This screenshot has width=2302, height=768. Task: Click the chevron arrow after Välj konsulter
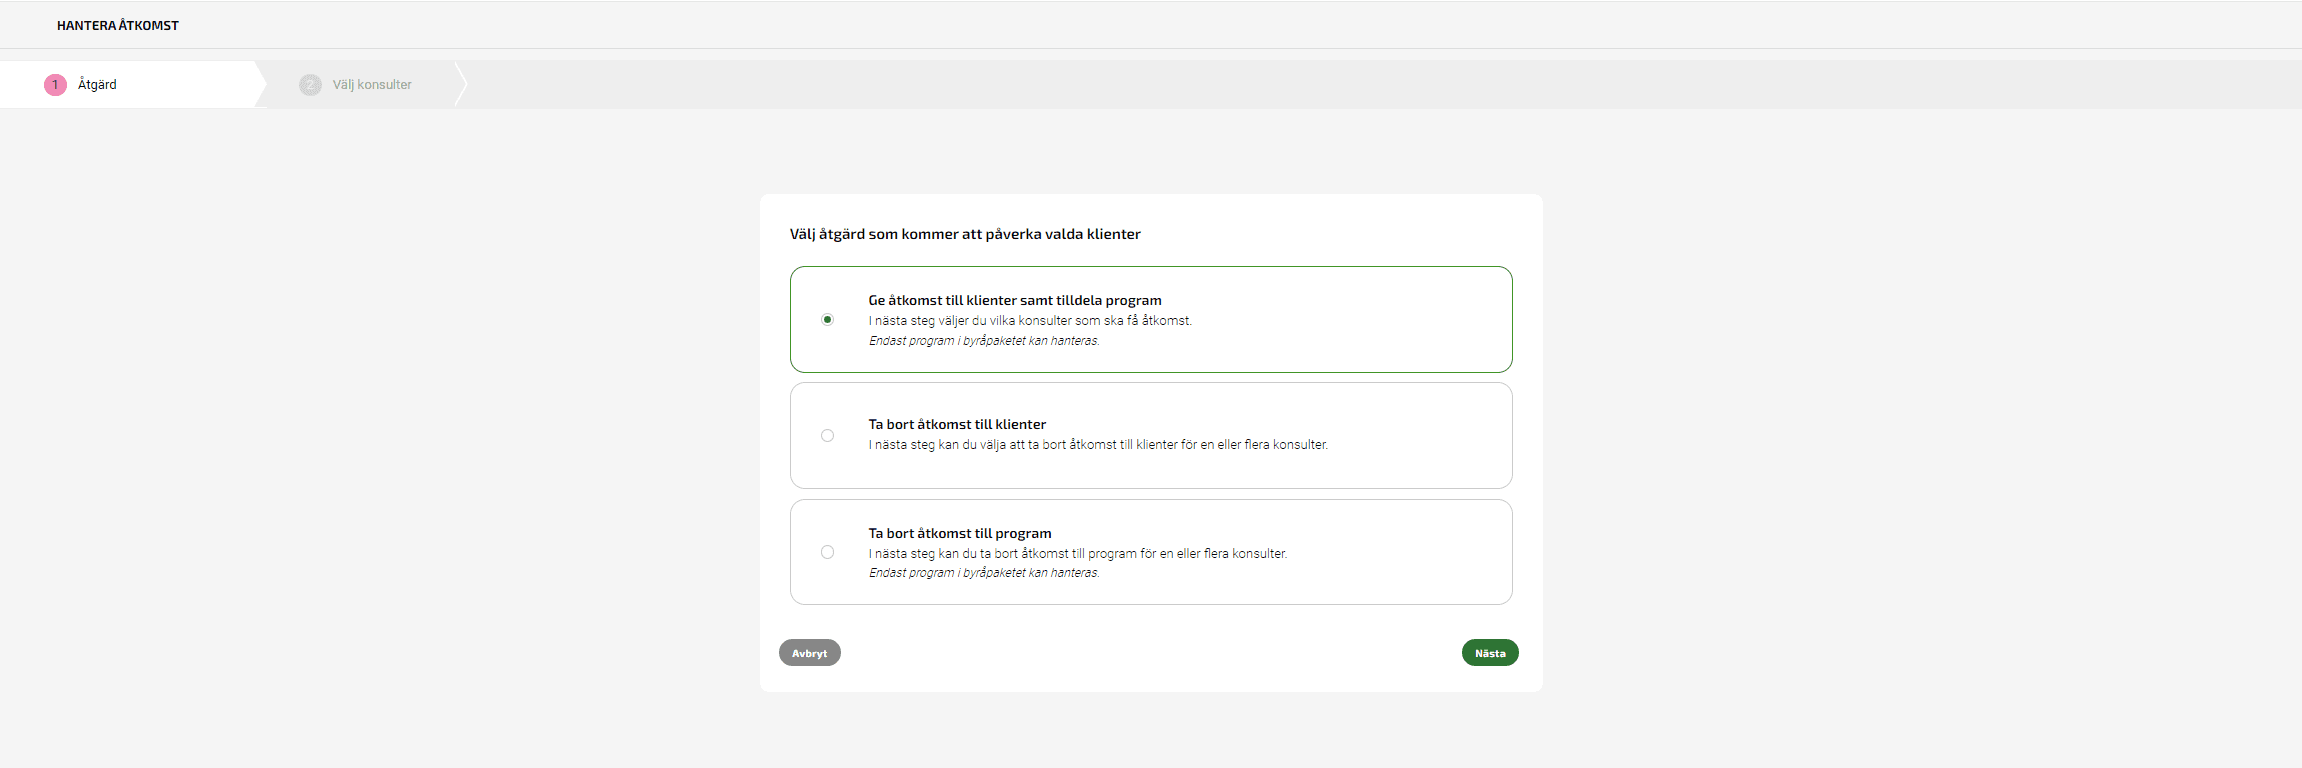click(x=460, y=85)
